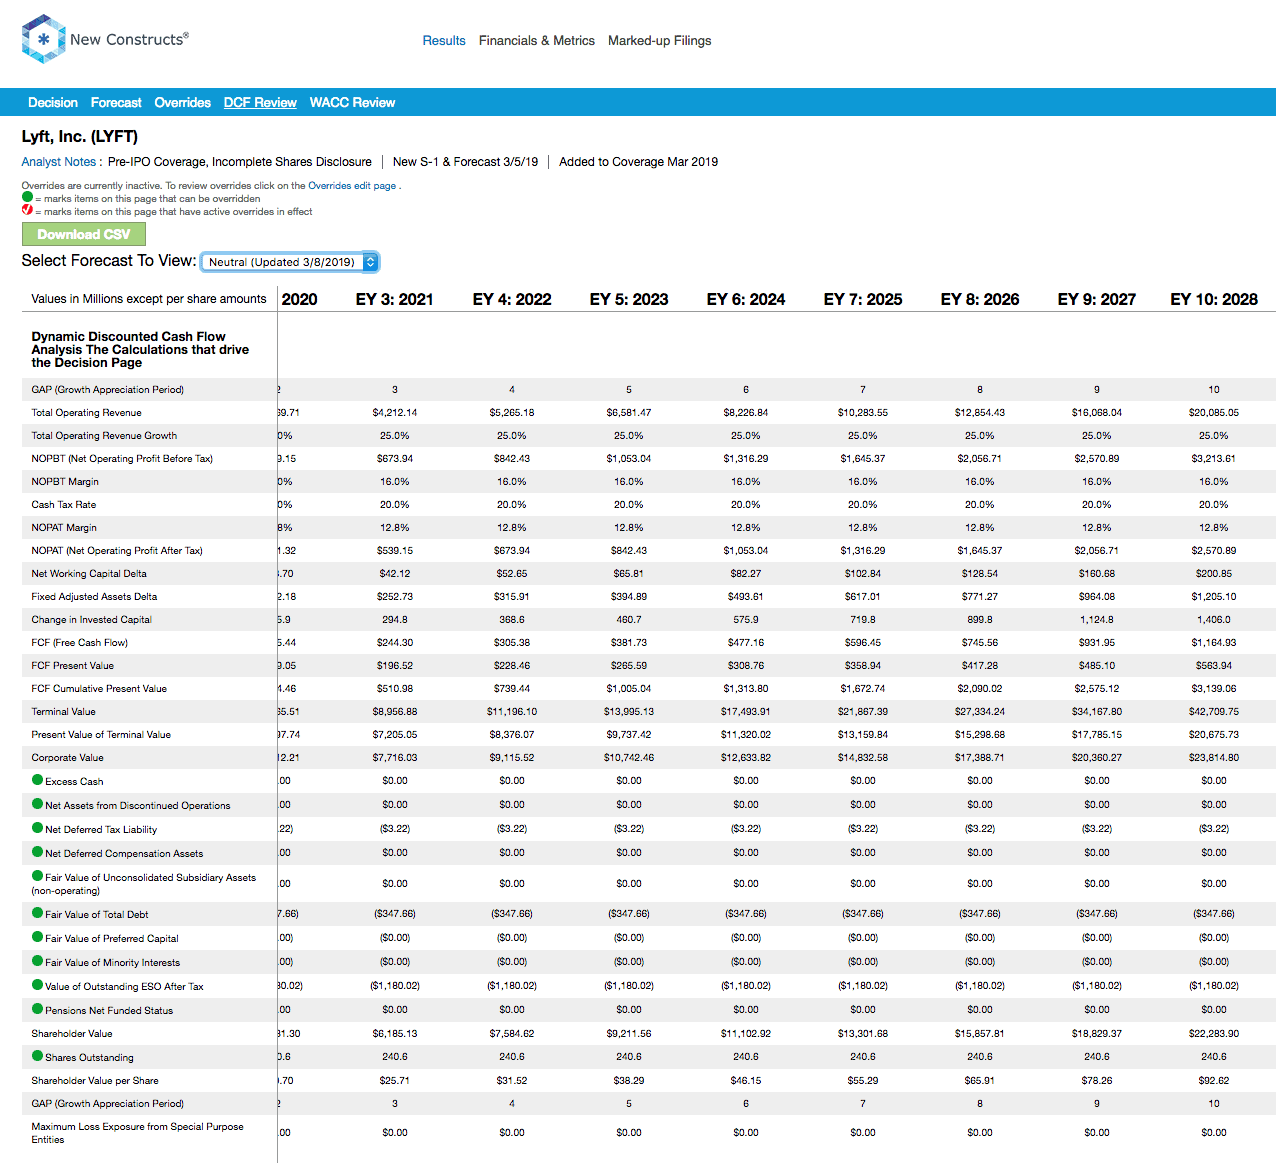Image resolution: width=1276 pixels, height=1163 pixels.
Task: Click the Pre-IPO Coverage, Incomplete Shares Disclosure note
Action: 240,162
